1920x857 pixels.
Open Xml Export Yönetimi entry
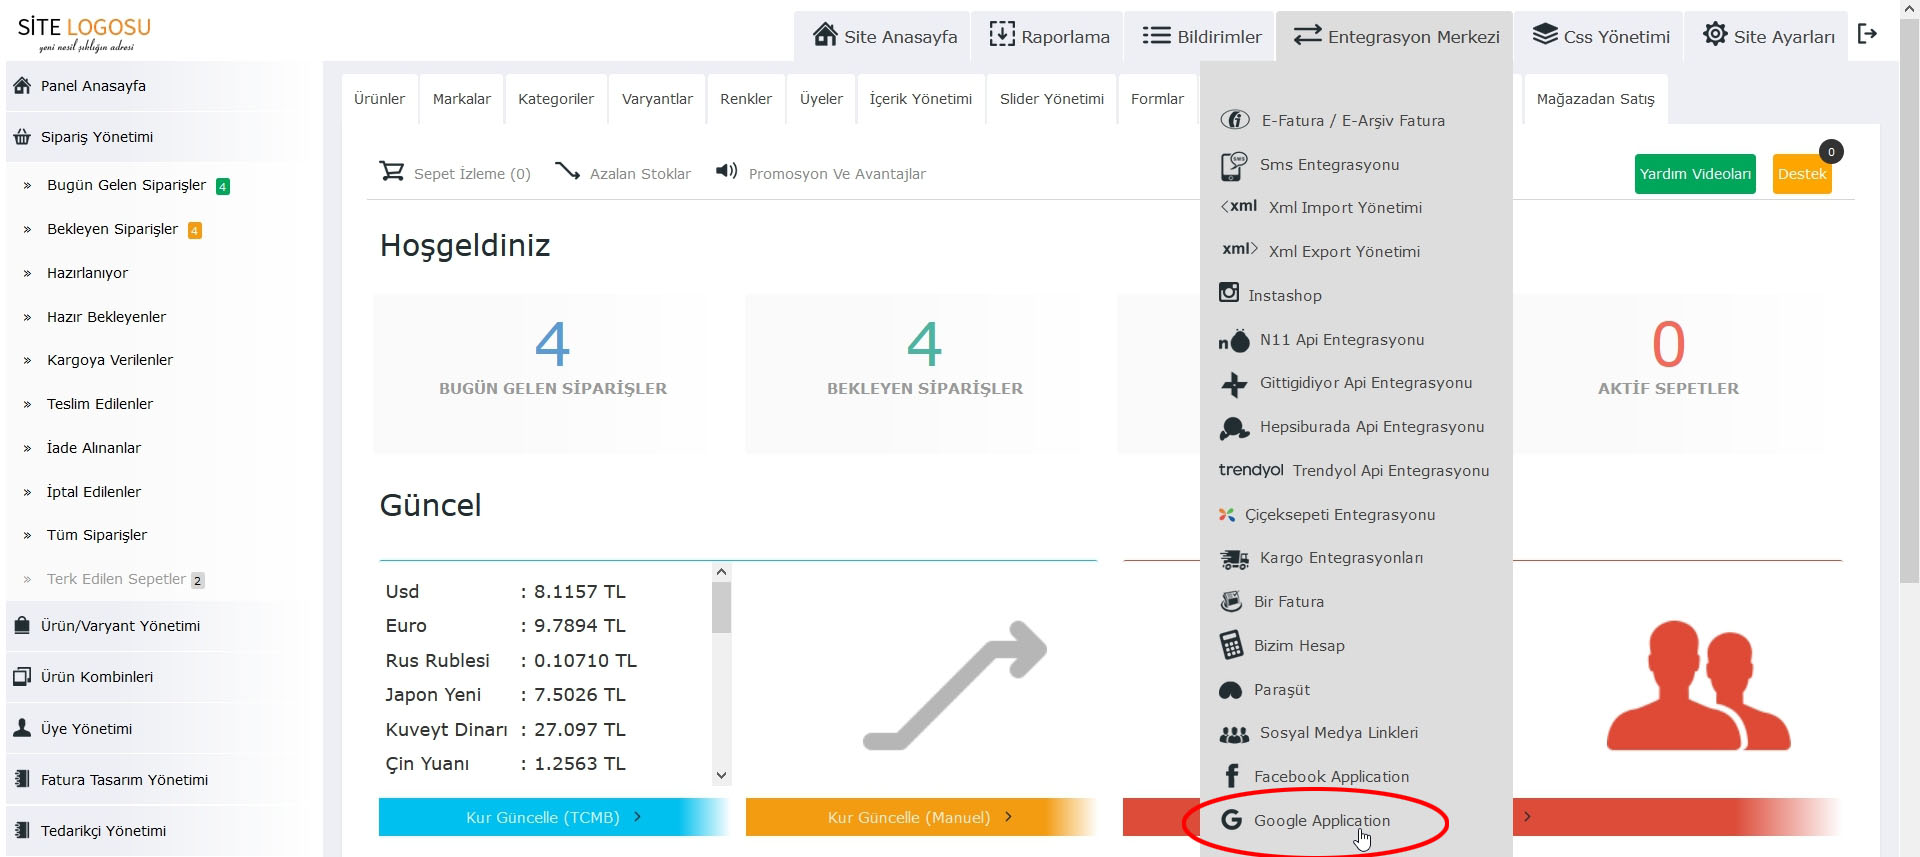pos(1344,252)
